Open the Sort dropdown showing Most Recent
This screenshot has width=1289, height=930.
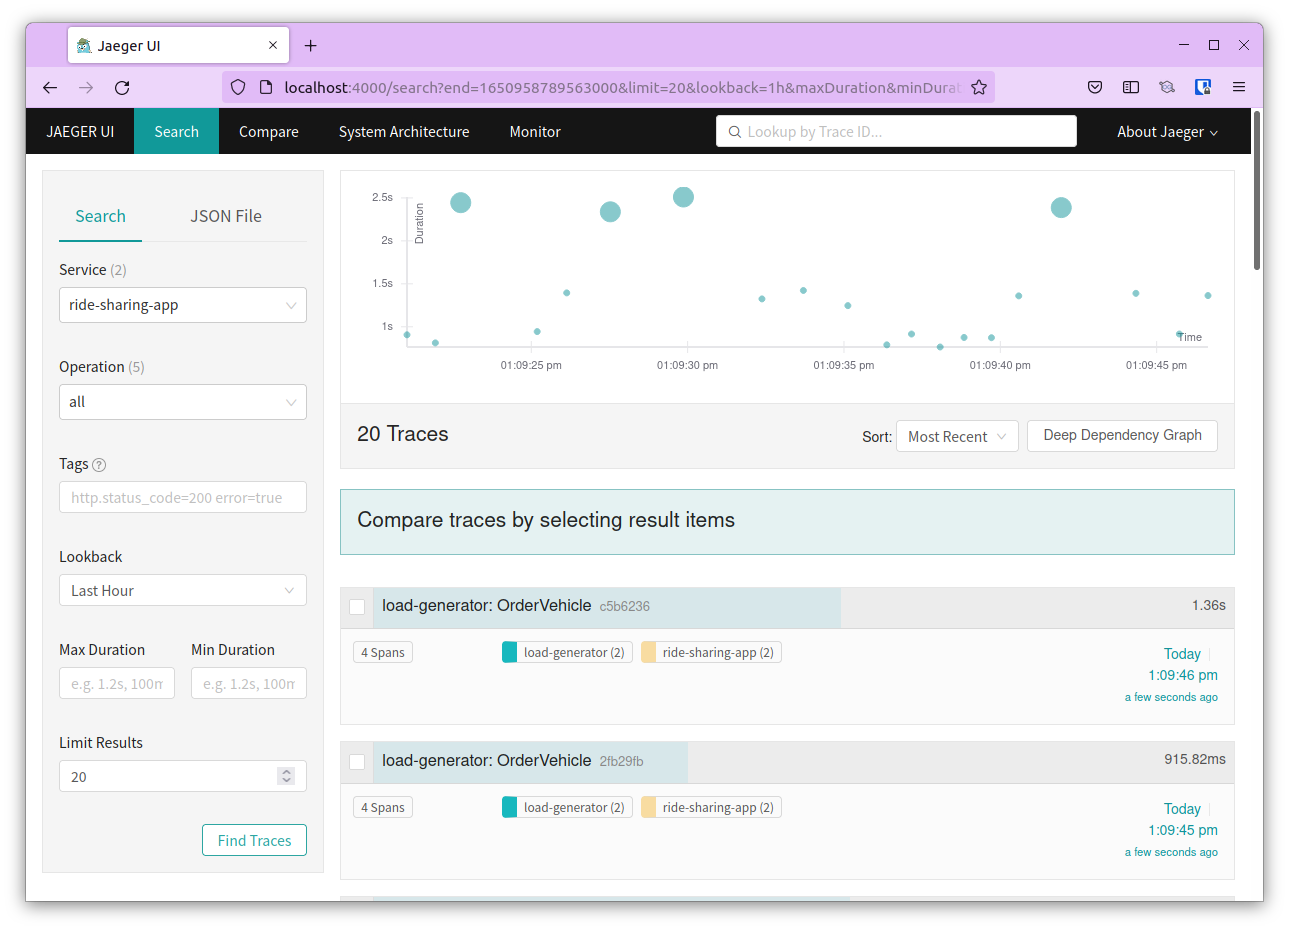[x=957, y=437]
